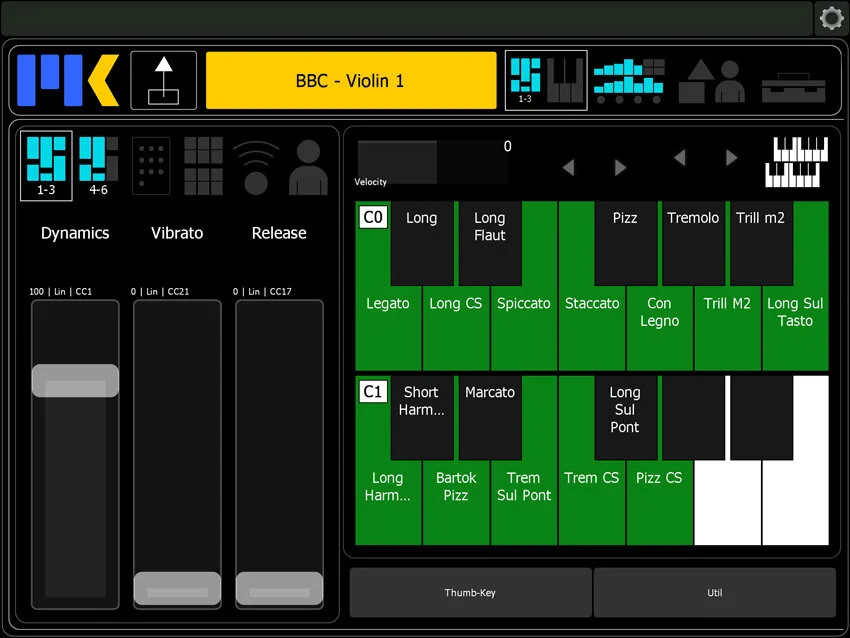Click the C0 octave label
Viewport: 850px width, 638px height.
point(373,217)
